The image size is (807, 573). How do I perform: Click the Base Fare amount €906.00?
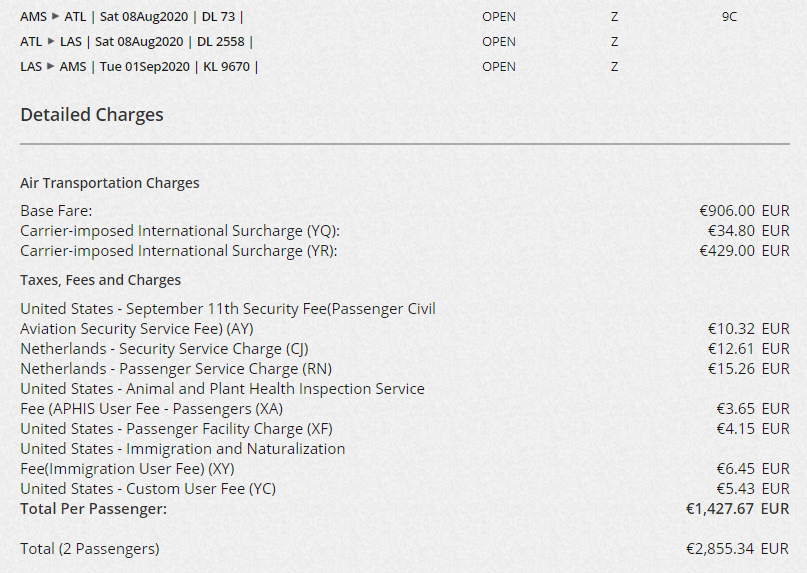[726, 211]
